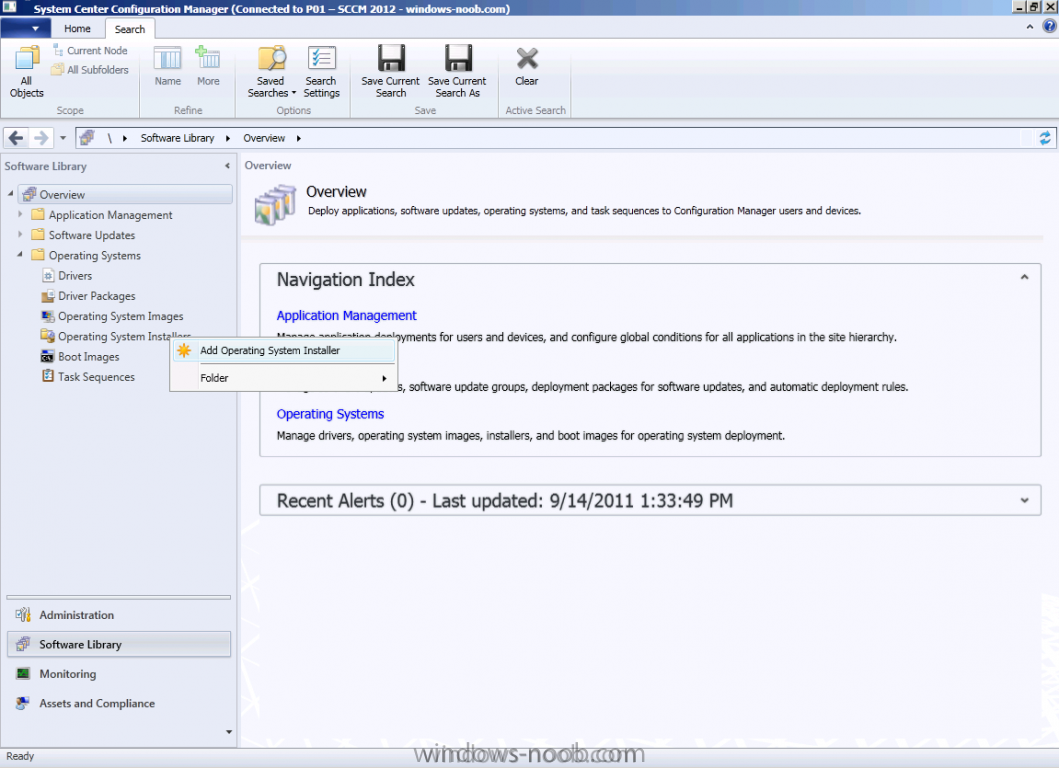
Task: Open the Folder submenu
Action: click(283, 378)
